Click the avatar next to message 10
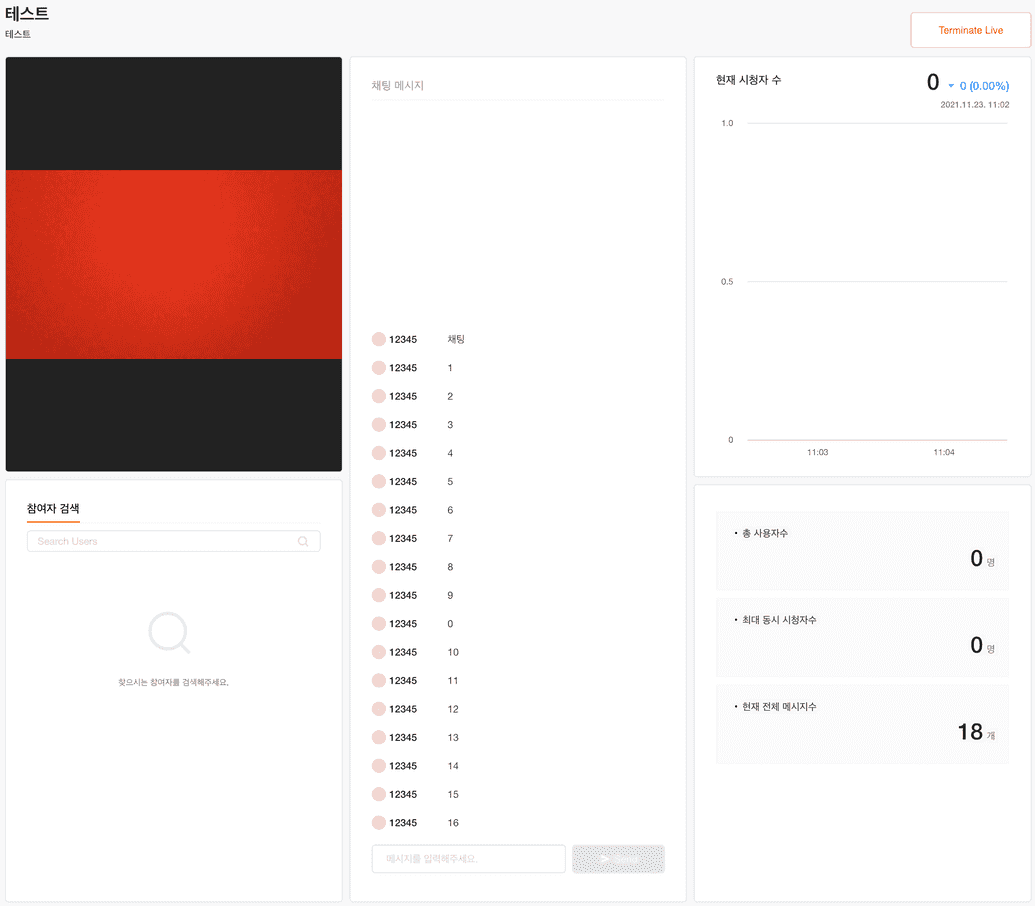The width and height of the screenshot is (1035, 906). (379, 652)
